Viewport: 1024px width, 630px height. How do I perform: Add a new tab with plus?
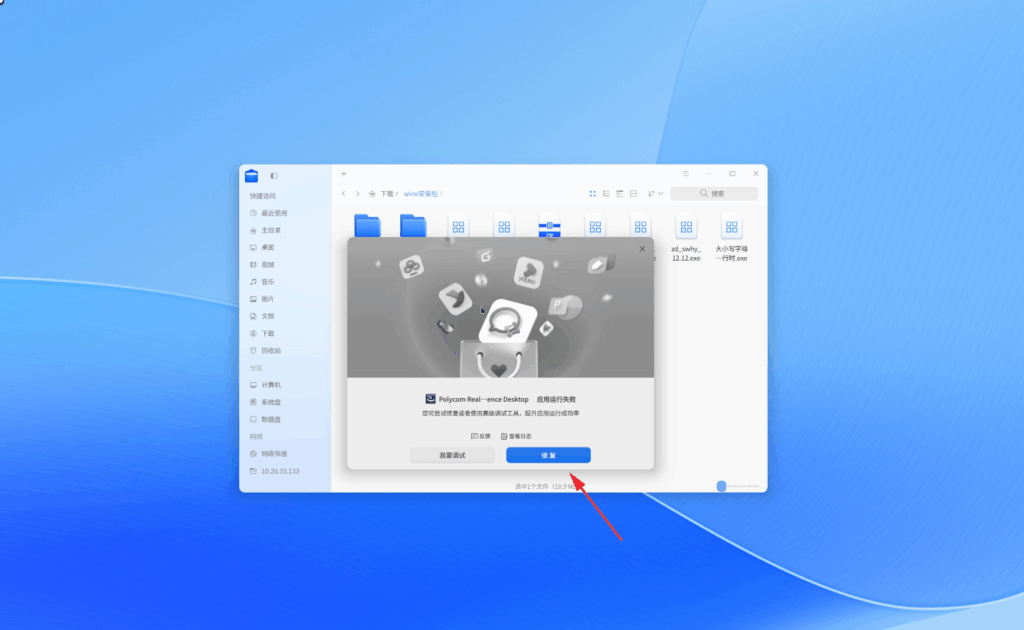coord(344,174)
